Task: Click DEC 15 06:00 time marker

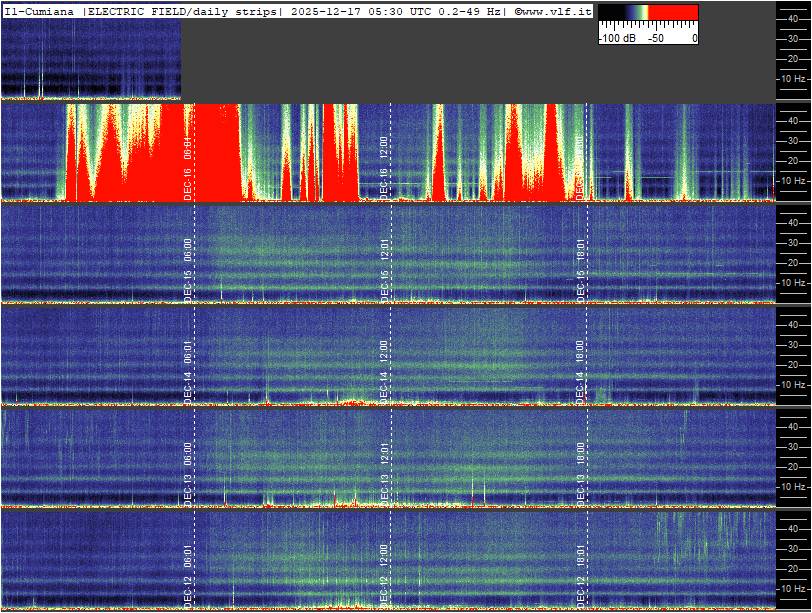Action: [x=188, y=270]
